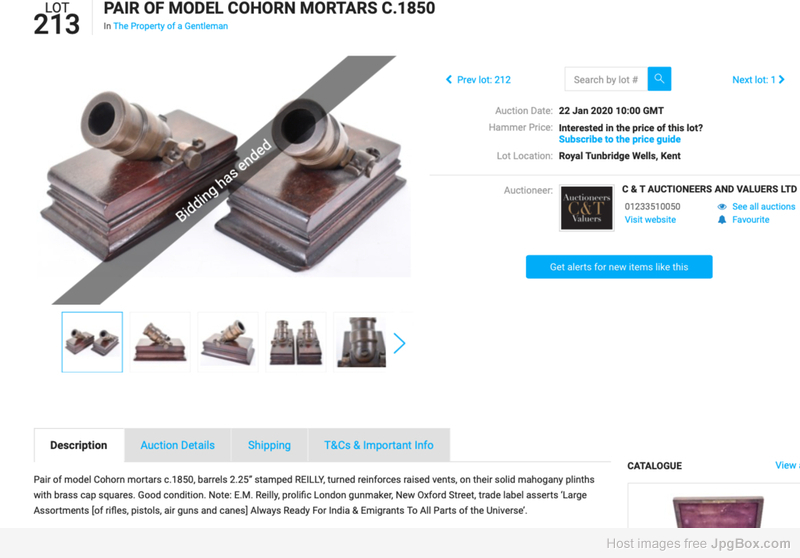The width and height of the screenshot is (800, 558).
Task: Open the Auction Details tab
Action: coord(178,445)
